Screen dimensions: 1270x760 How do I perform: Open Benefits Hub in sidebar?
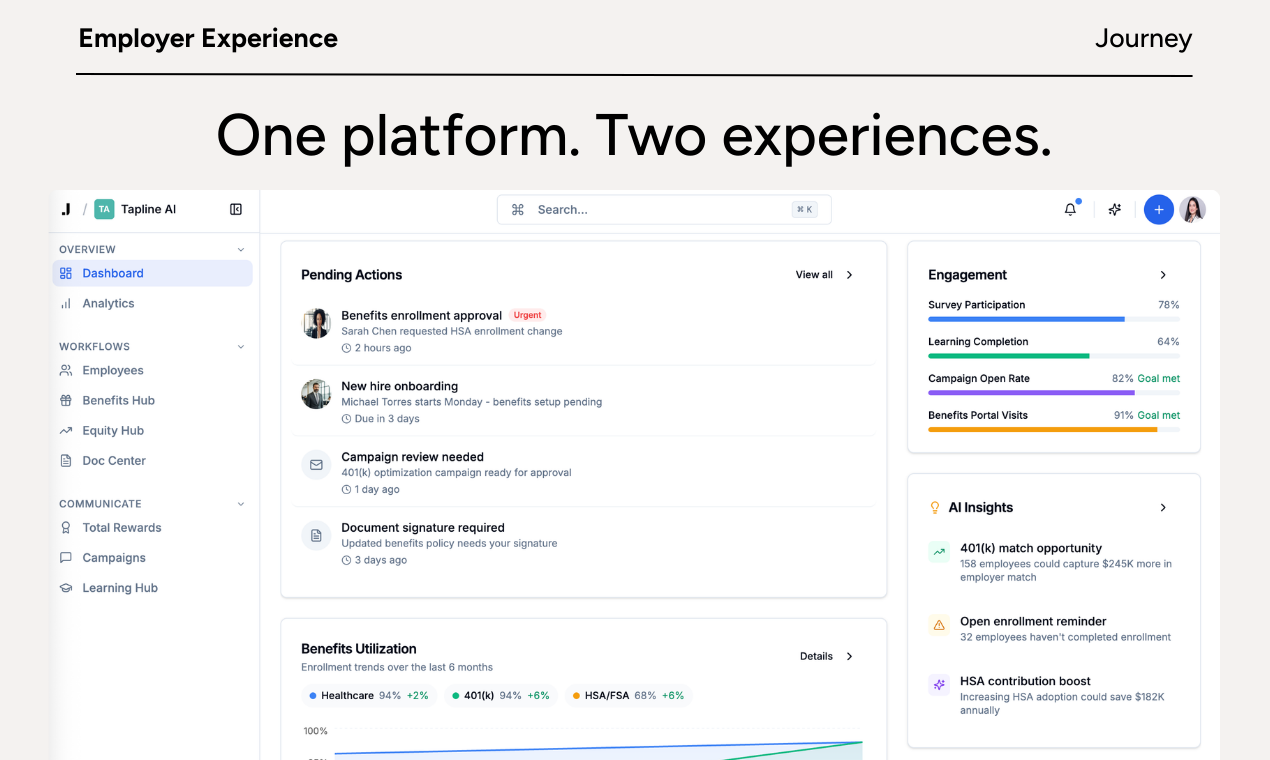(152, 400)
